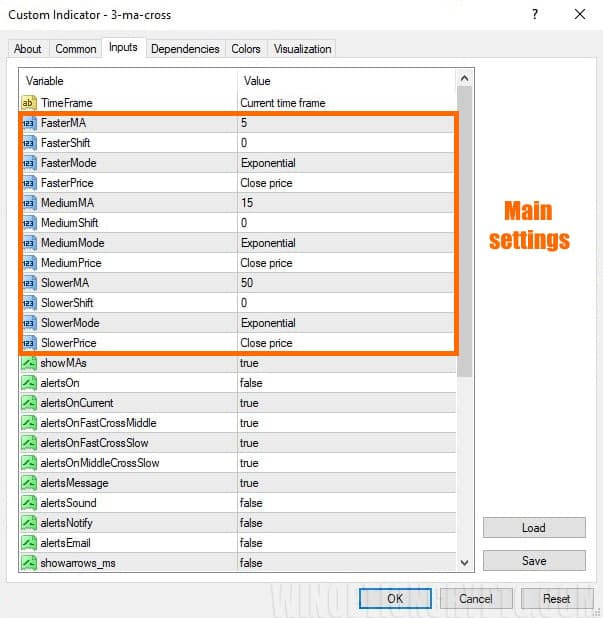Click the alertsEmail value false
The image size is (603, 618).
pyautogui.click(x=251, y=543)
